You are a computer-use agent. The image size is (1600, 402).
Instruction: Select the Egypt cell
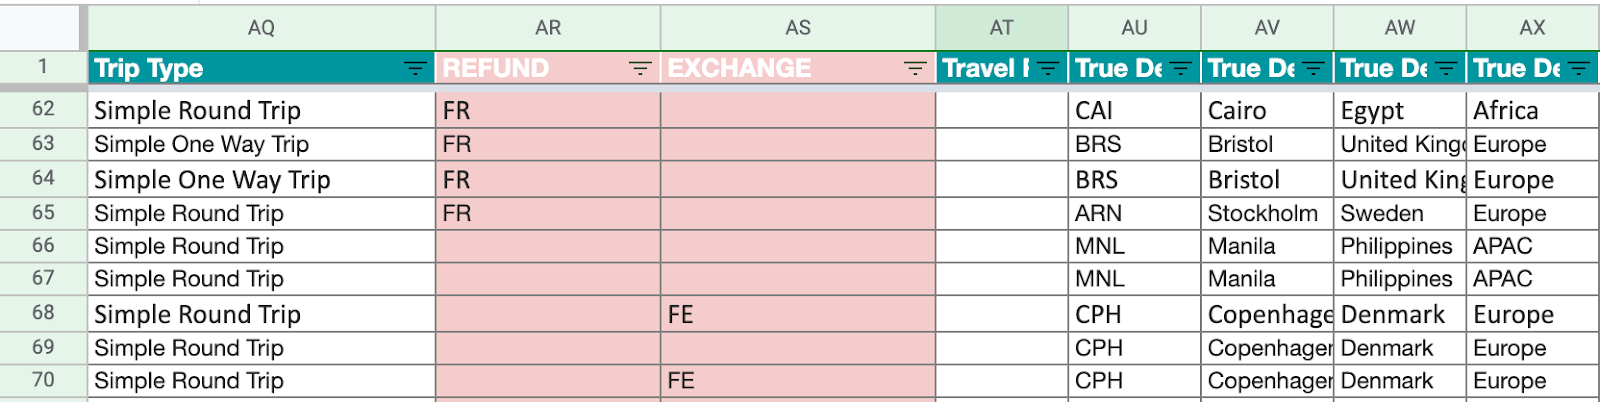click(1399, 110)
